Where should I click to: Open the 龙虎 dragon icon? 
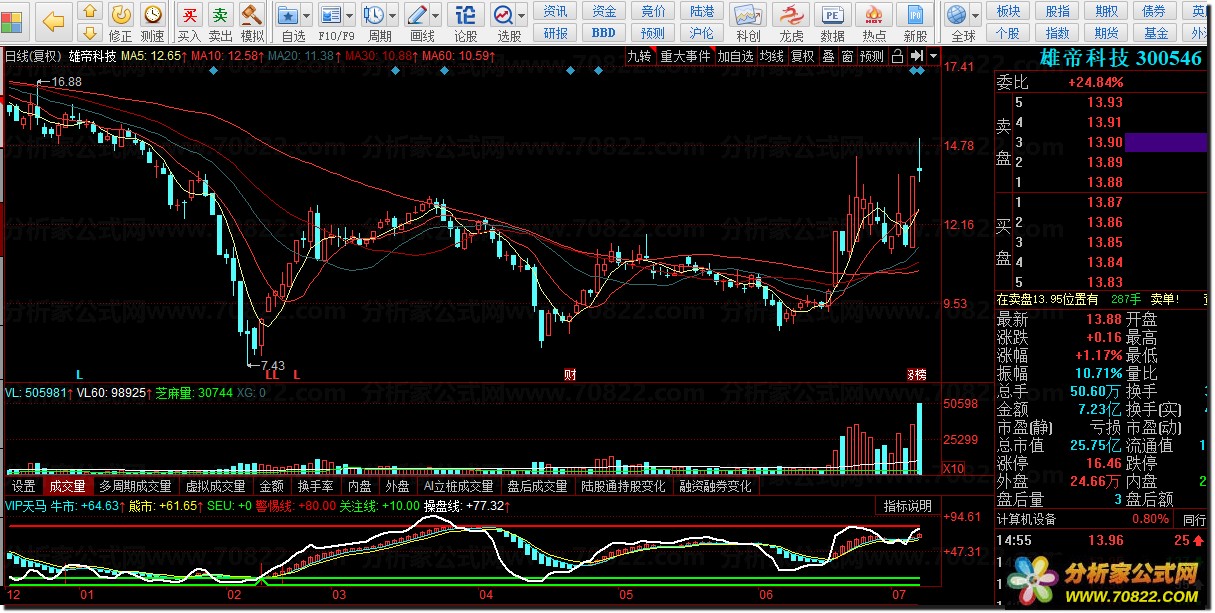[x=791, y=21]
